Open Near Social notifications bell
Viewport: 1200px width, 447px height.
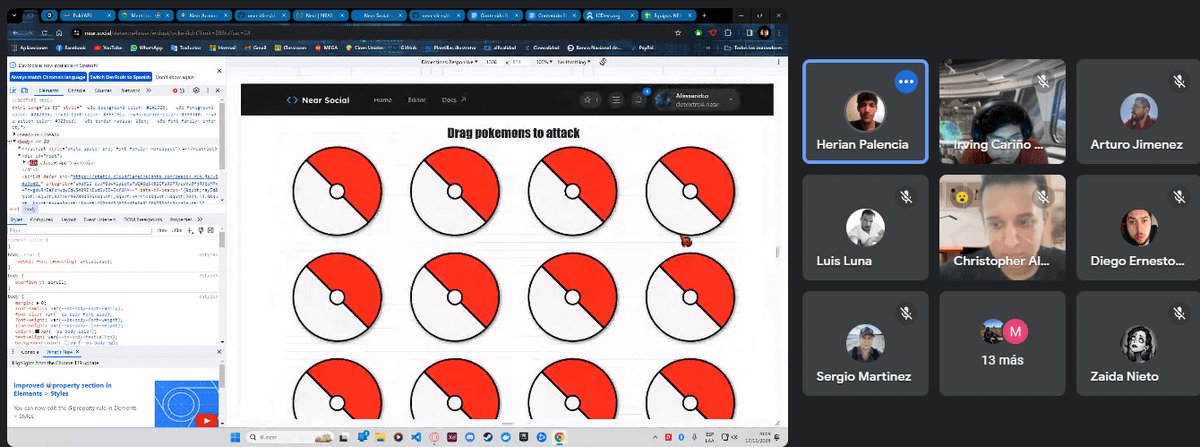coord(638,99)
